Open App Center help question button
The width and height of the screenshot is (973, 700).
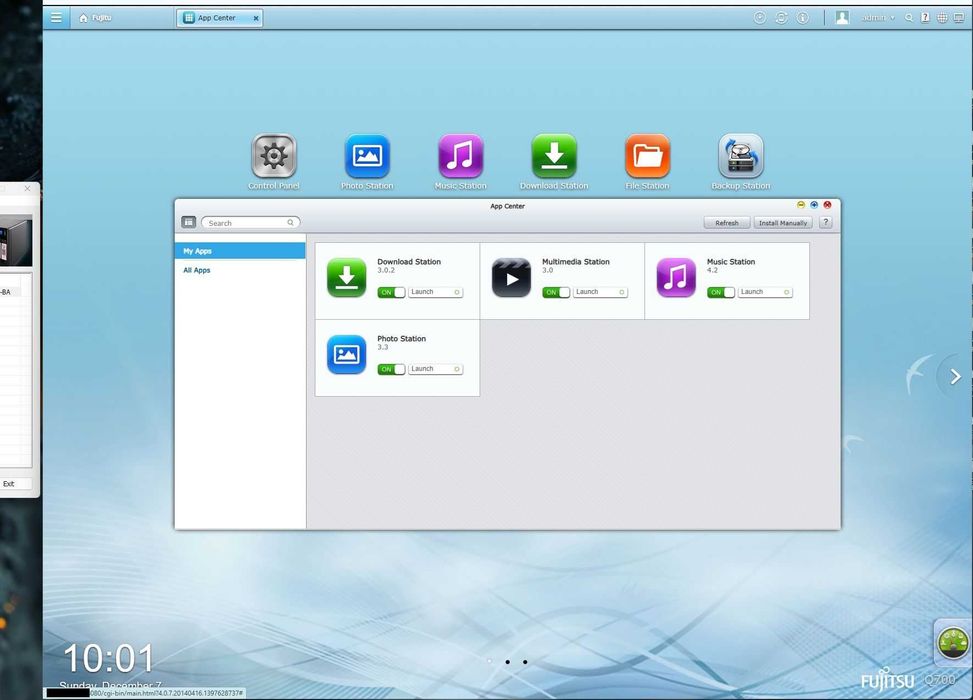coord(825,222)
